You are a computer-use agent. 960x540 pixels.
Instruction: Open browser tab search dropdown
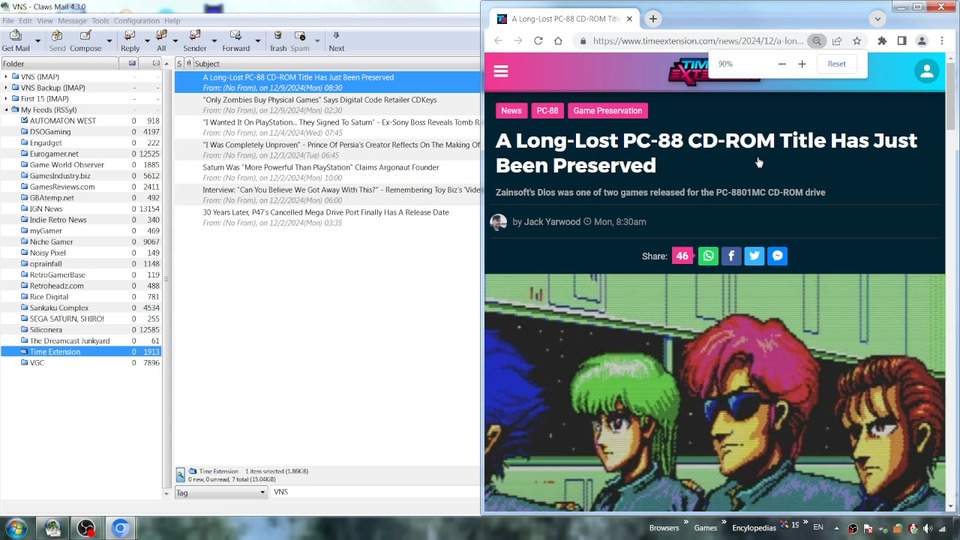point(877,19)
